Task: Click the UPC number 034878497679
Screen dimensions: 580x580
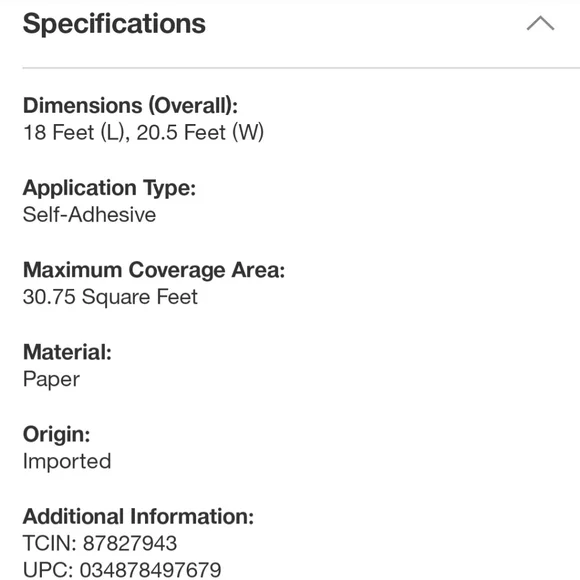Action: (151, 570)
